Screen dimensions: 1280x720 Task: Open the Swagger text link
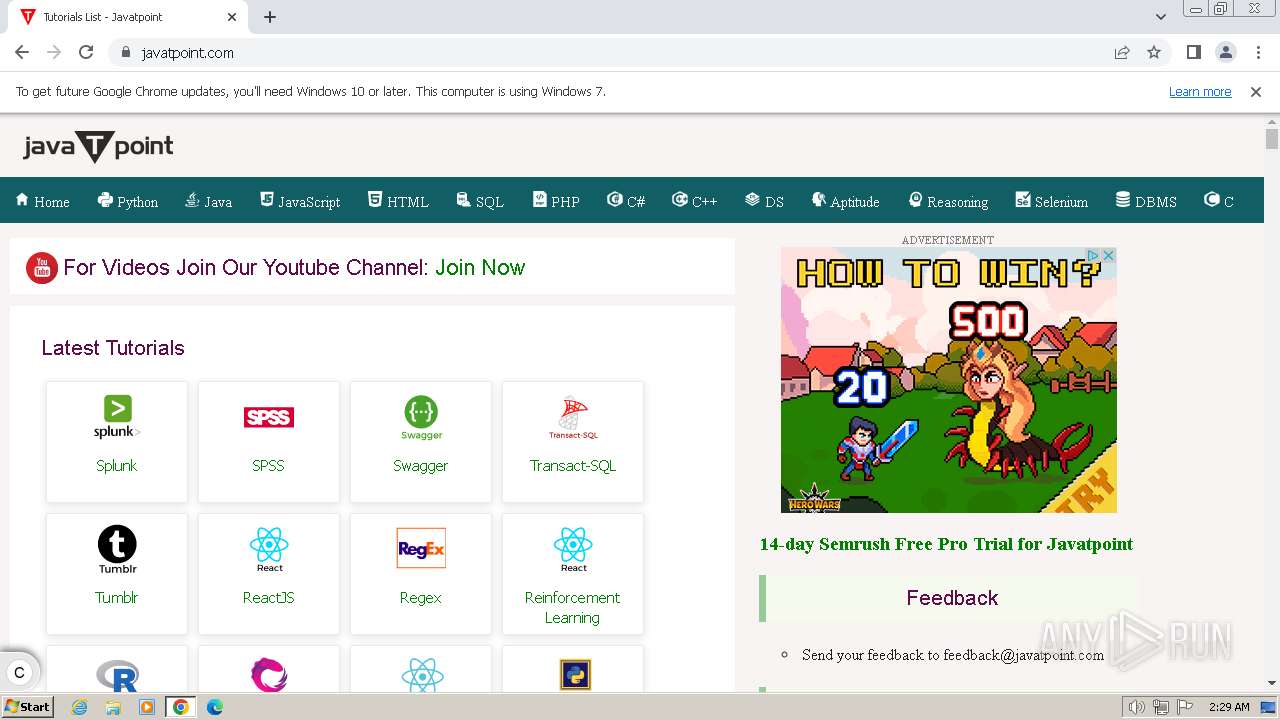pos(421,465)
